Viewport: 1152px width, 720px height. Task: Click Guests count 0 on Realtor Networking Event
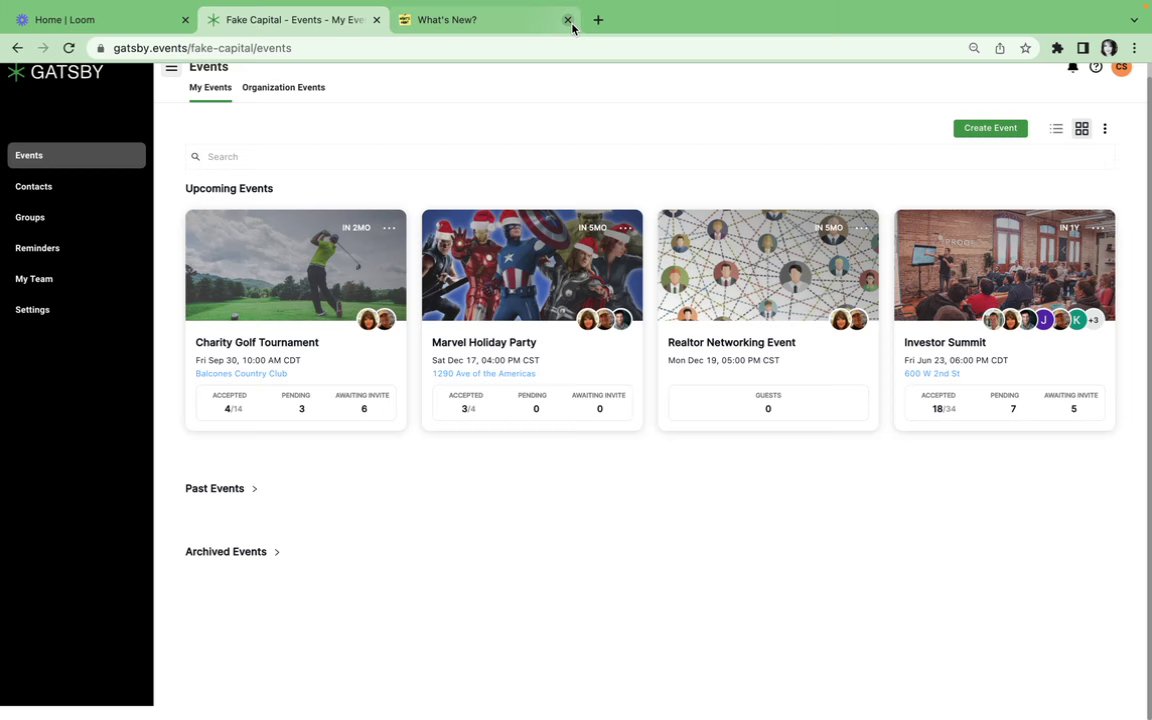tap(768, 409)
